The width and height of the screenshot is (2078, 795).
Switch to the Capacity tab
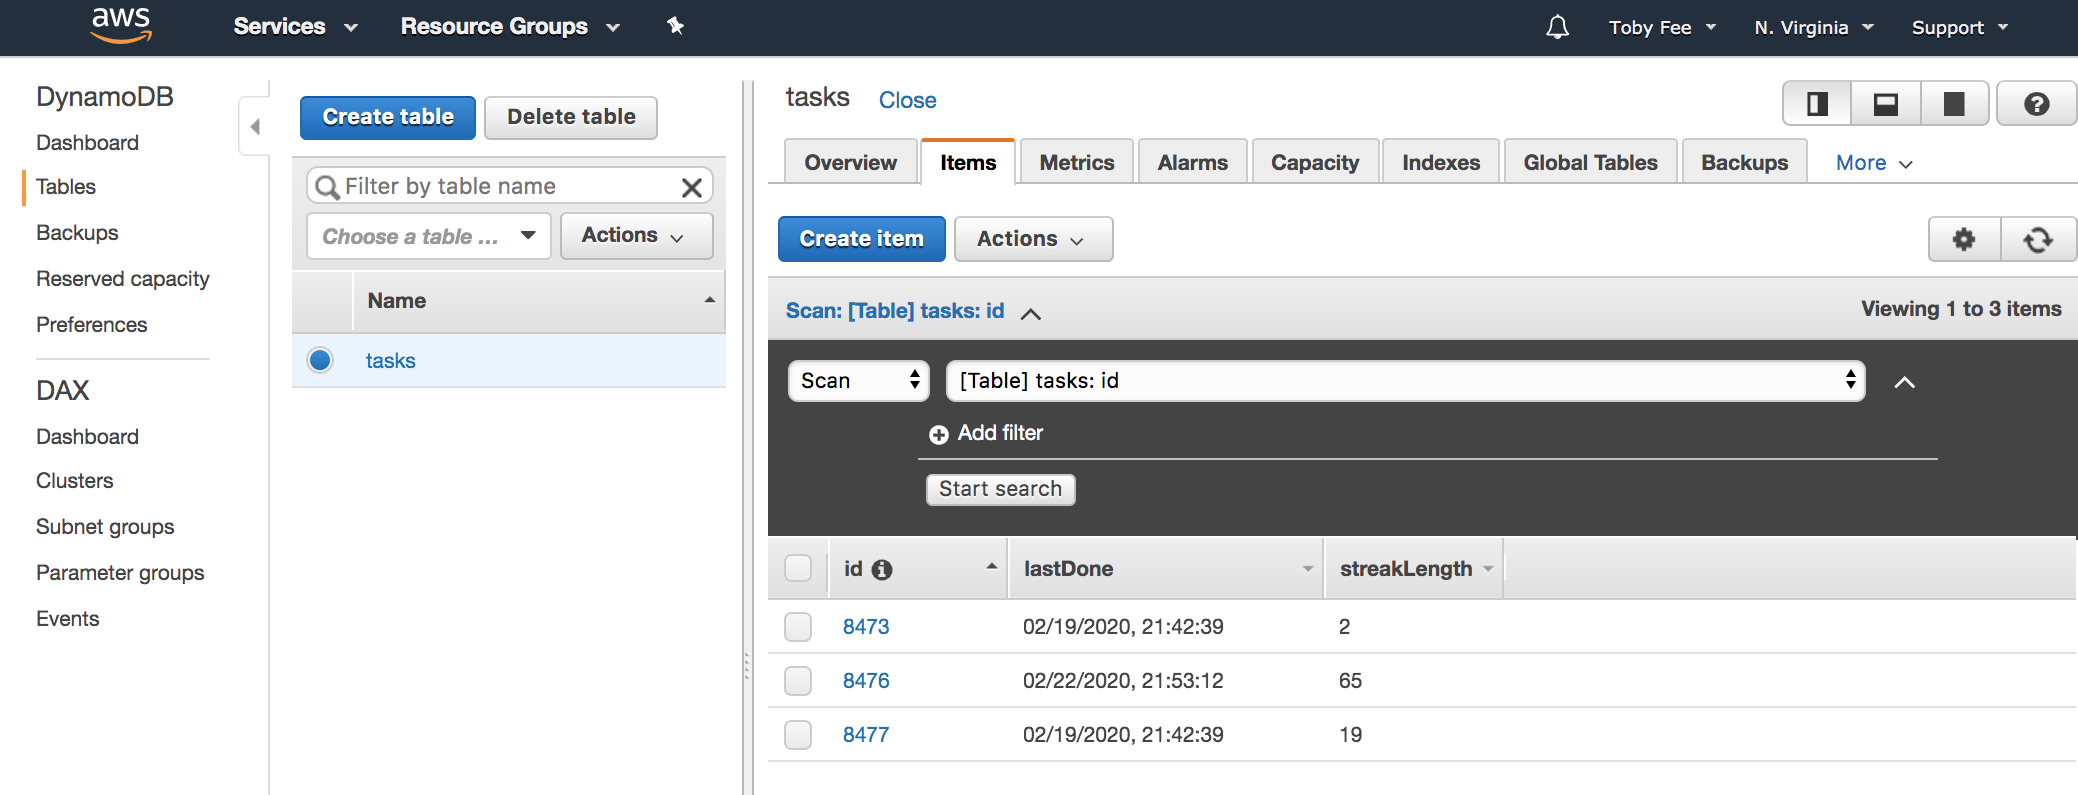(1315, 163)
